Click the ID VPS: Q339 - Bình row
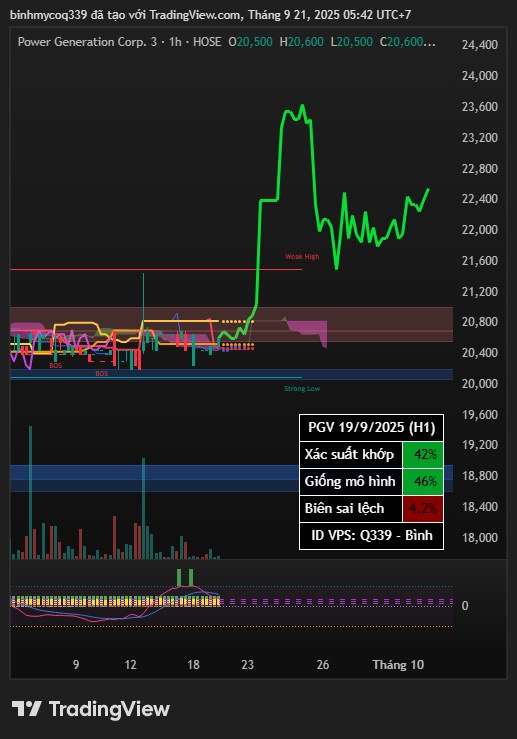Viewport: 517px width, 739px height. click(x=371, y=535)
